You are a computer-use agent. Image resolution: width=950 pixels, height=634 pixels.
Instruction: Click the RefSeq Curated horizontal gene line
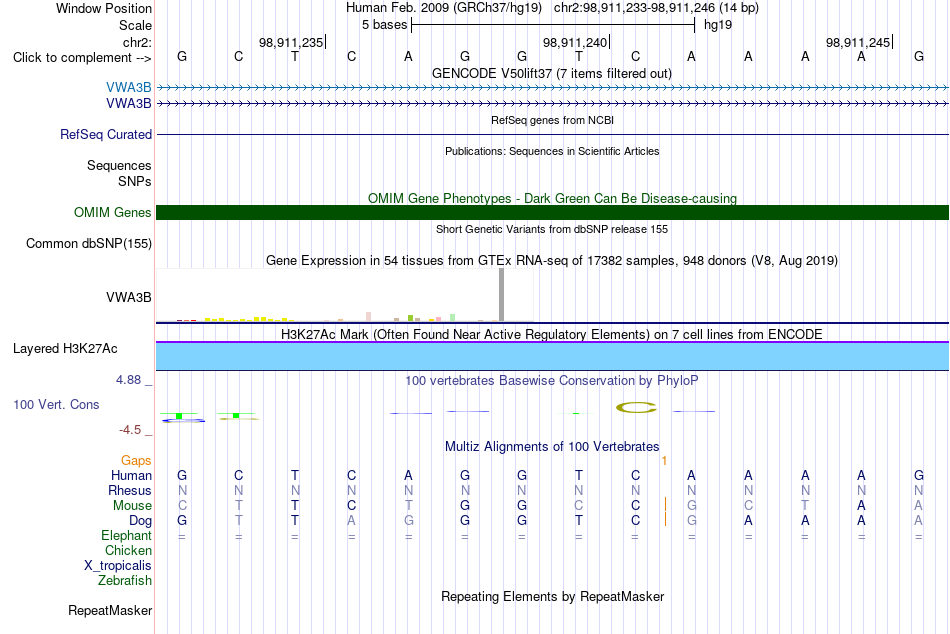pyautogui.click(x=552, y=135)
